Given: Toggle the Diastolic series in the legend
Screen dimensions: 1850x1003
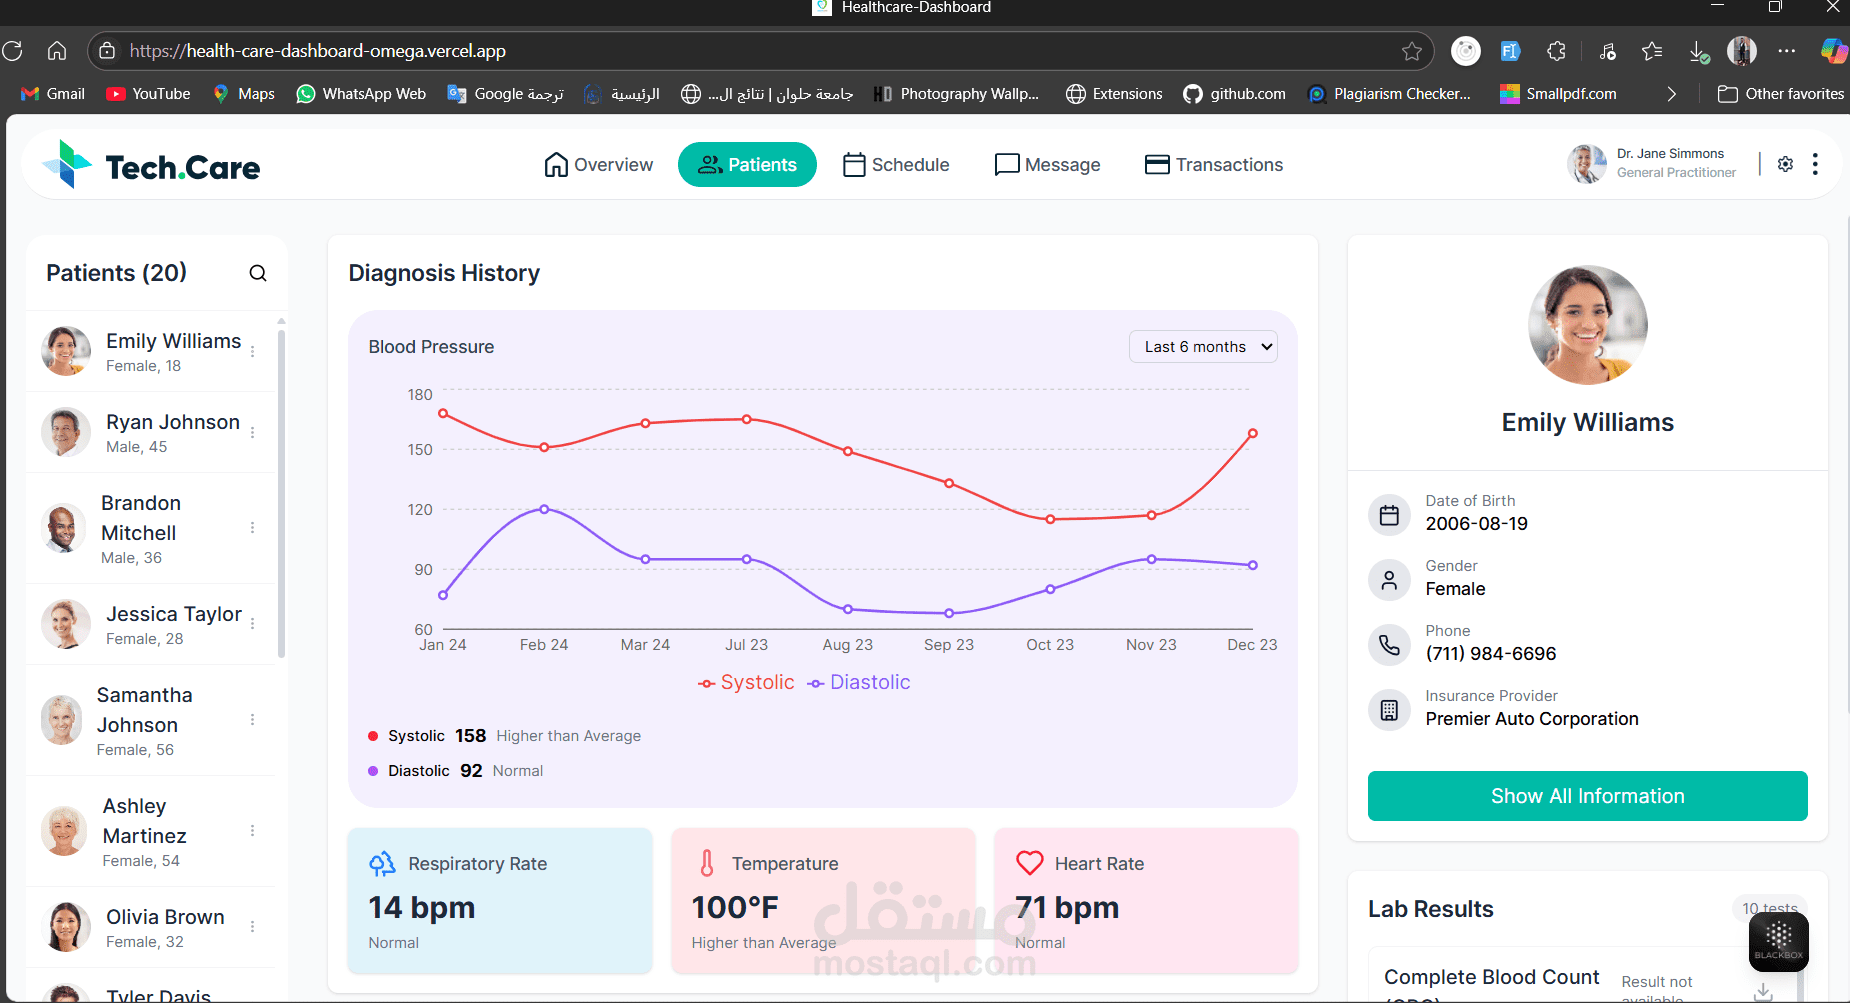Looking at the screenshot, I should 858,682.
